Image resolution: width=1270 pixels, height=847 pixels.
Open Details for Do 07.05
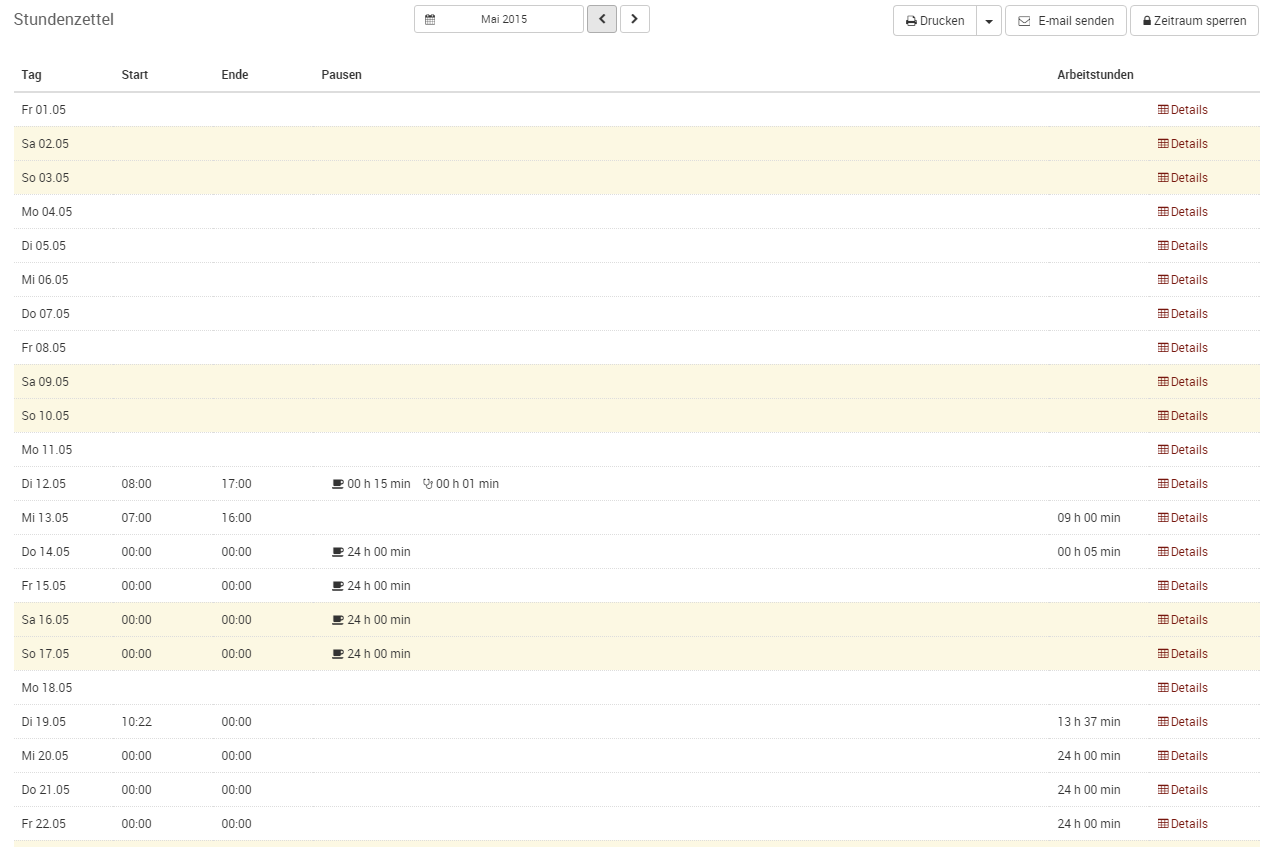1183,314
